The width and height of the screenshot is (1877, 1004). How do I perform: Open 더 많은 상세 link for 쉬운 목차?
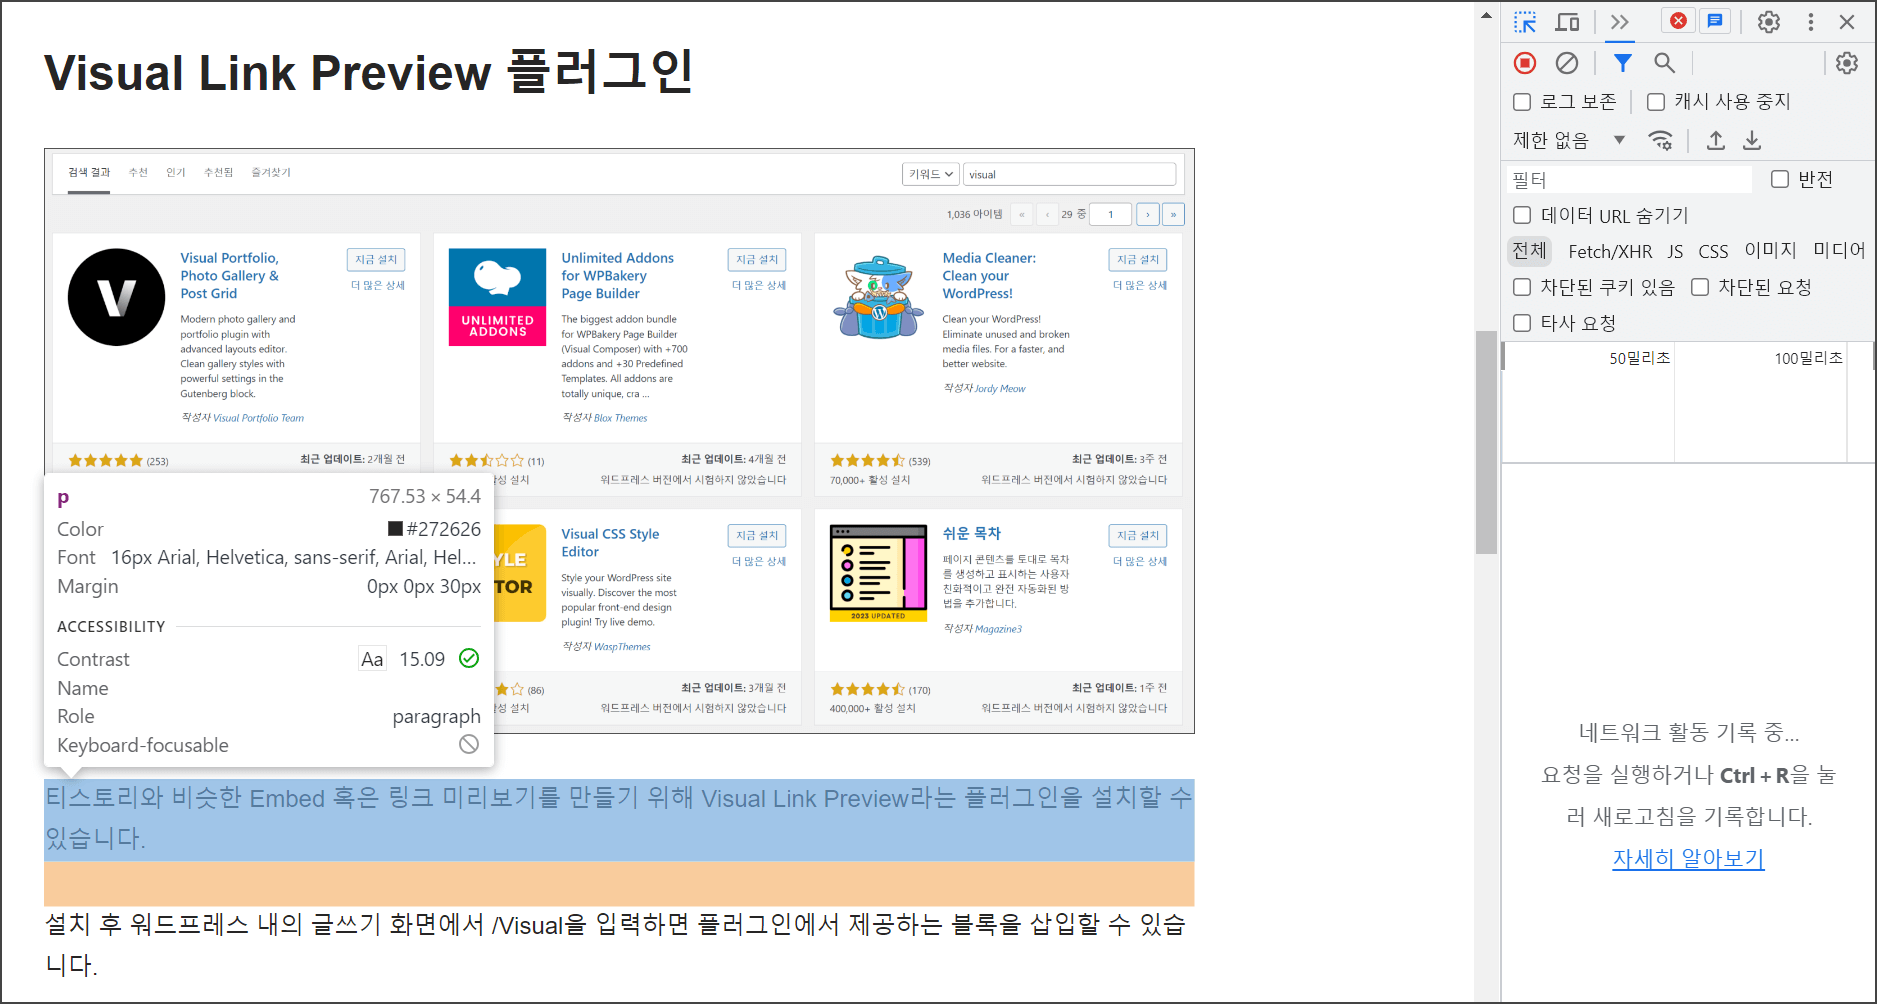coord(1140,561)
